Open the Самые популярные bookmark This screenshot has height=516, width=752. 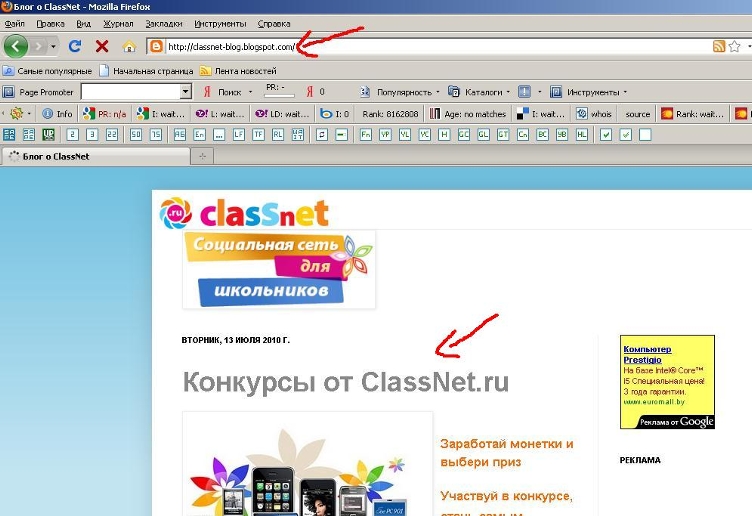(x=47, y=71)
